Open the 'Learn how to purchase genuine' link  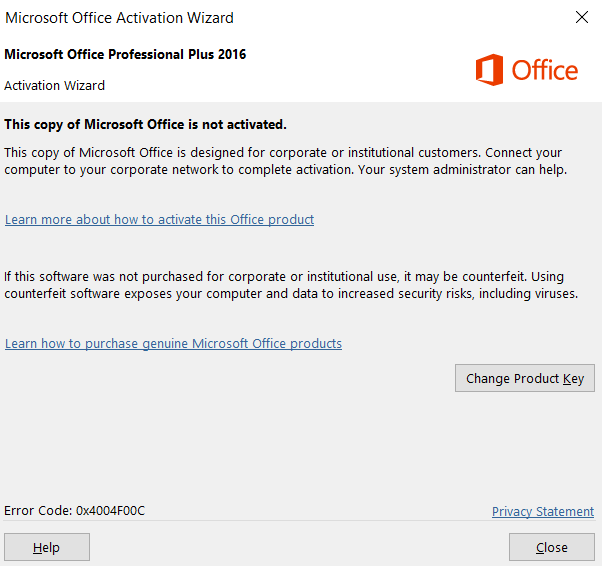pyautogui.click(x=173, y=343)
